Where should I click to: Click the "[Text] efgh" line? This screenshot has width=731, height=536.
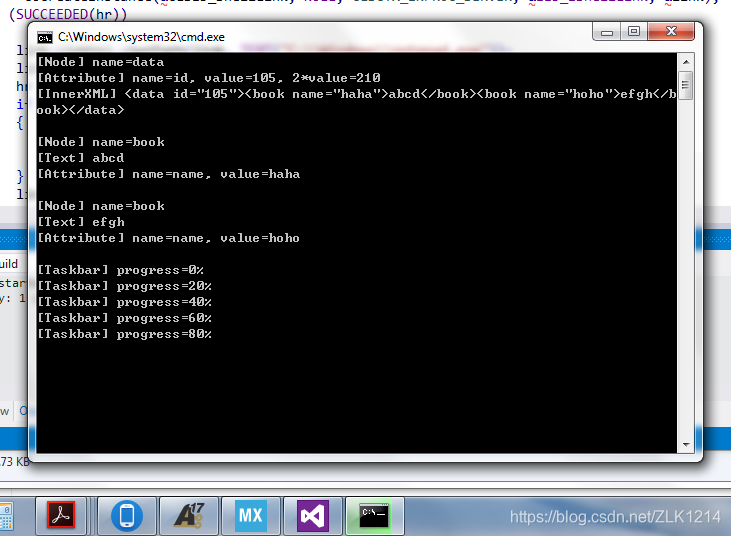81,222
